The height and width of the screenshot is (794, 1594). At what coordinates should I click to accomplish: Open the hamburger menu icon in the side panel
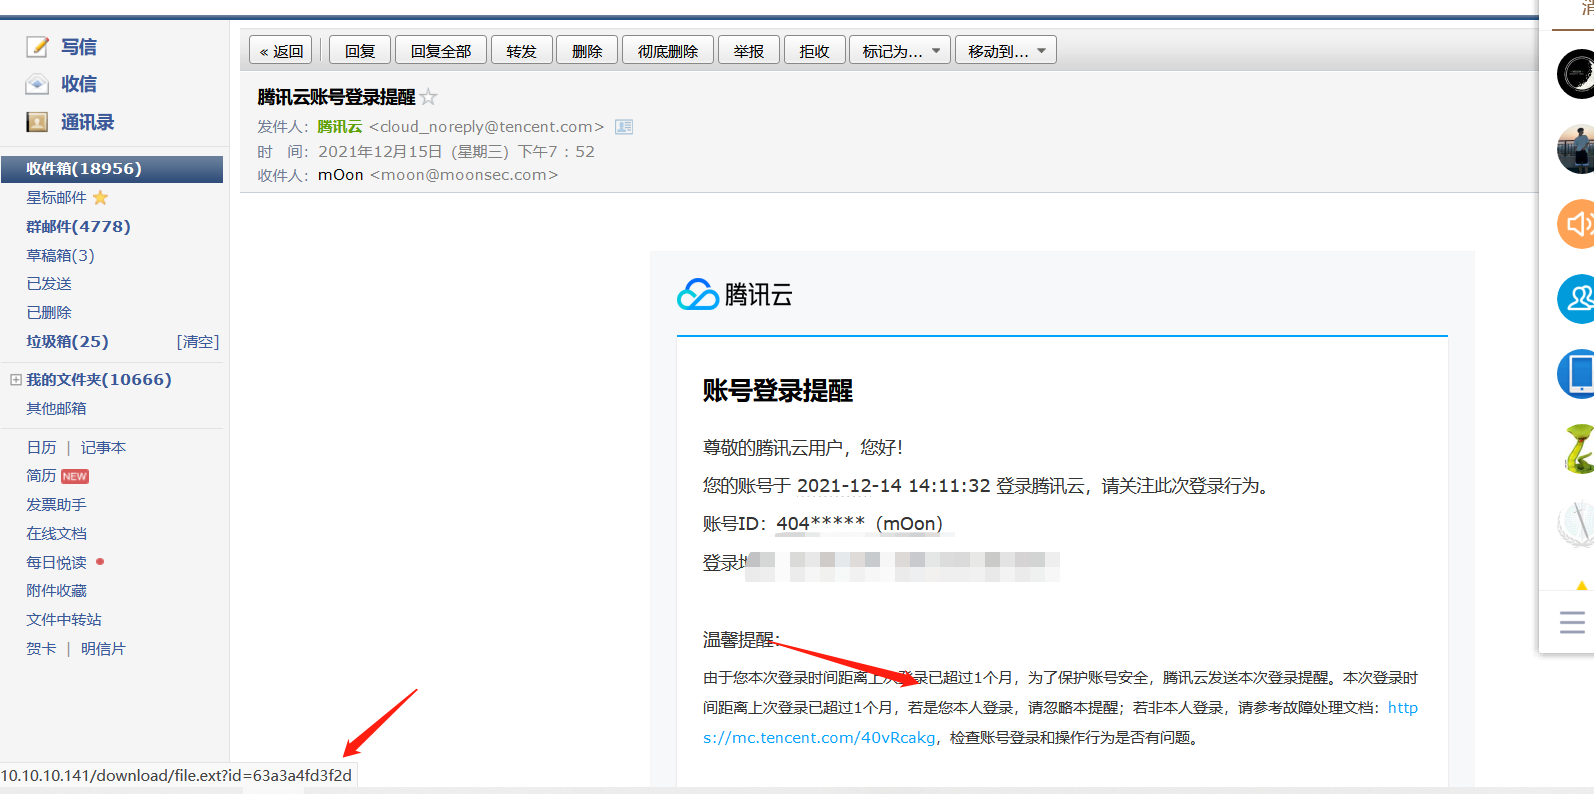coord(1572,622)
